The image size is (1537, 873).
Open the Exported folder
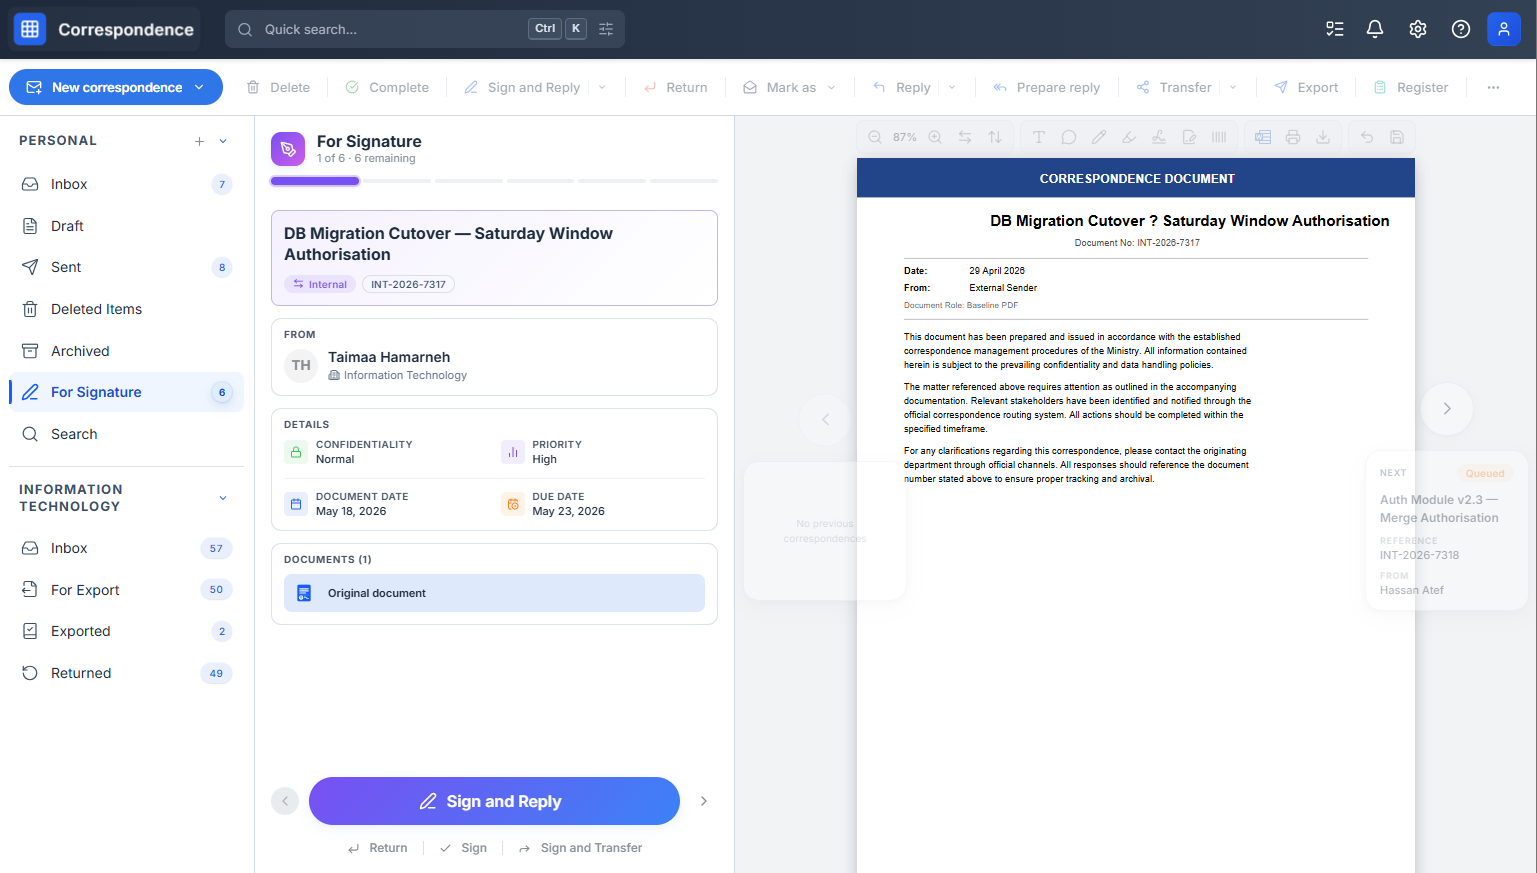pos(126,631)
